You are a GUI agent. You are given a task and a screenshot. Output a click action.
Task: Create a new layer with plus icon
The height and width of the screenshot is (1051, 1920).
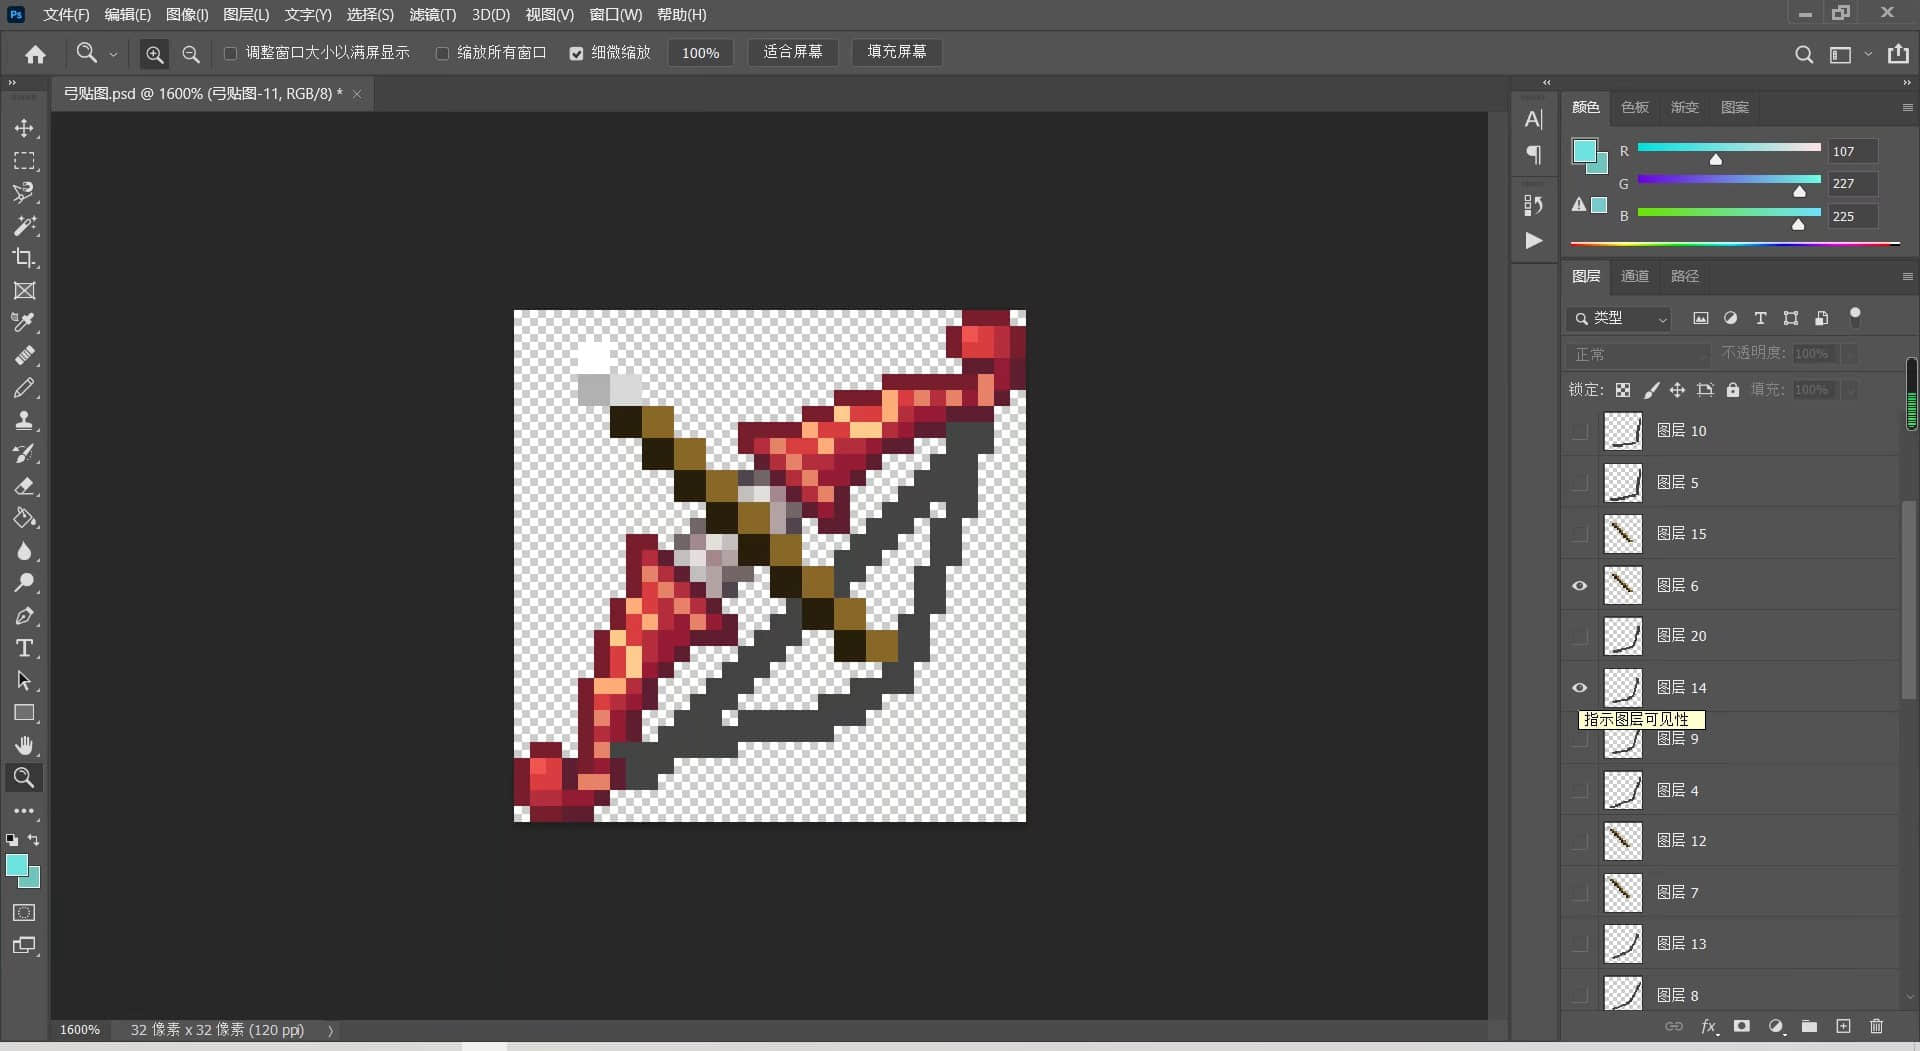pyautogui.click(x=1843, y=1026)
